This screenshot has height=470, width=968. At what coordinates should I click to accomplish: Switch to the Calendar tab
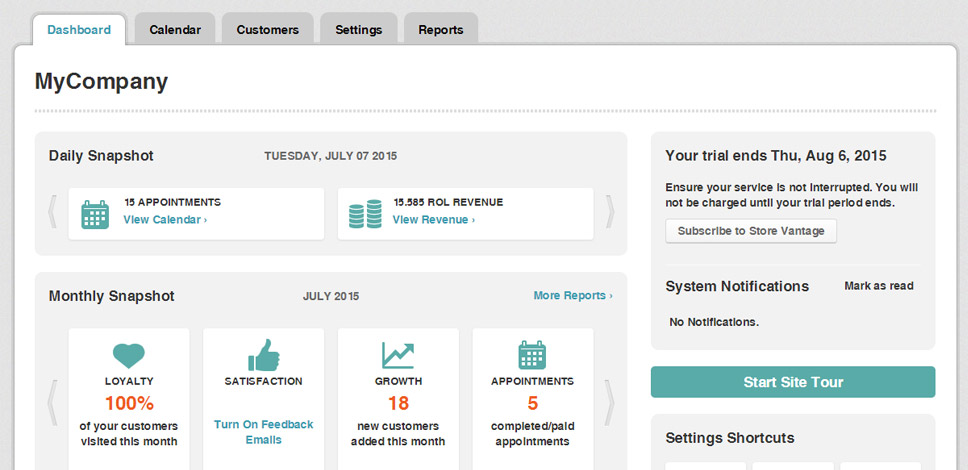click(175, 30)
